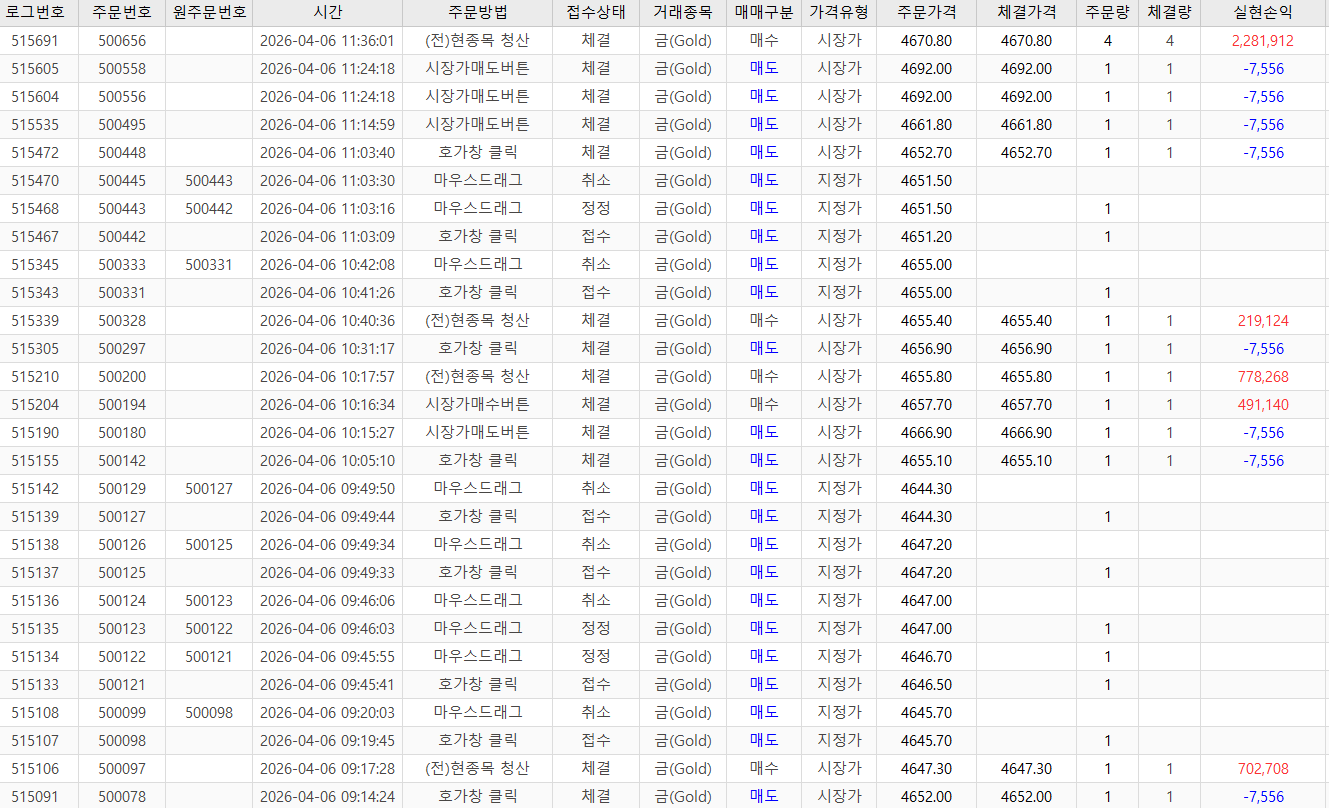Click the 주문가격 column header
Screen dimensions: 1329x808
926,13
